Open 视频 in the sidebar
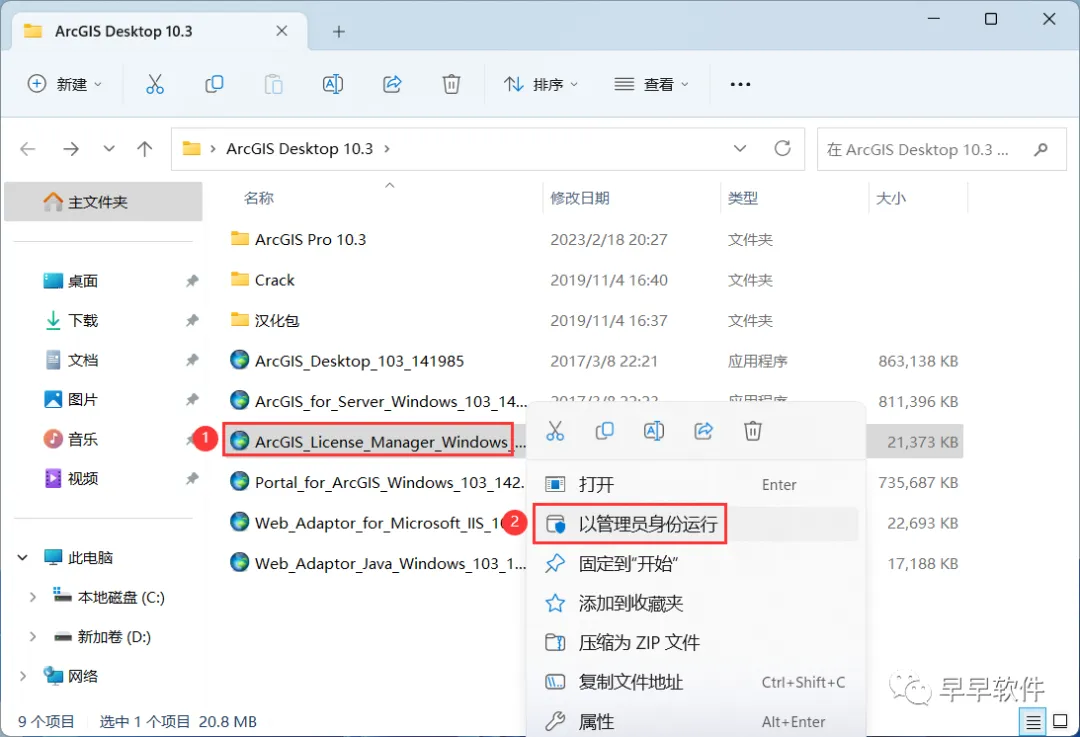 click(83, 479)
